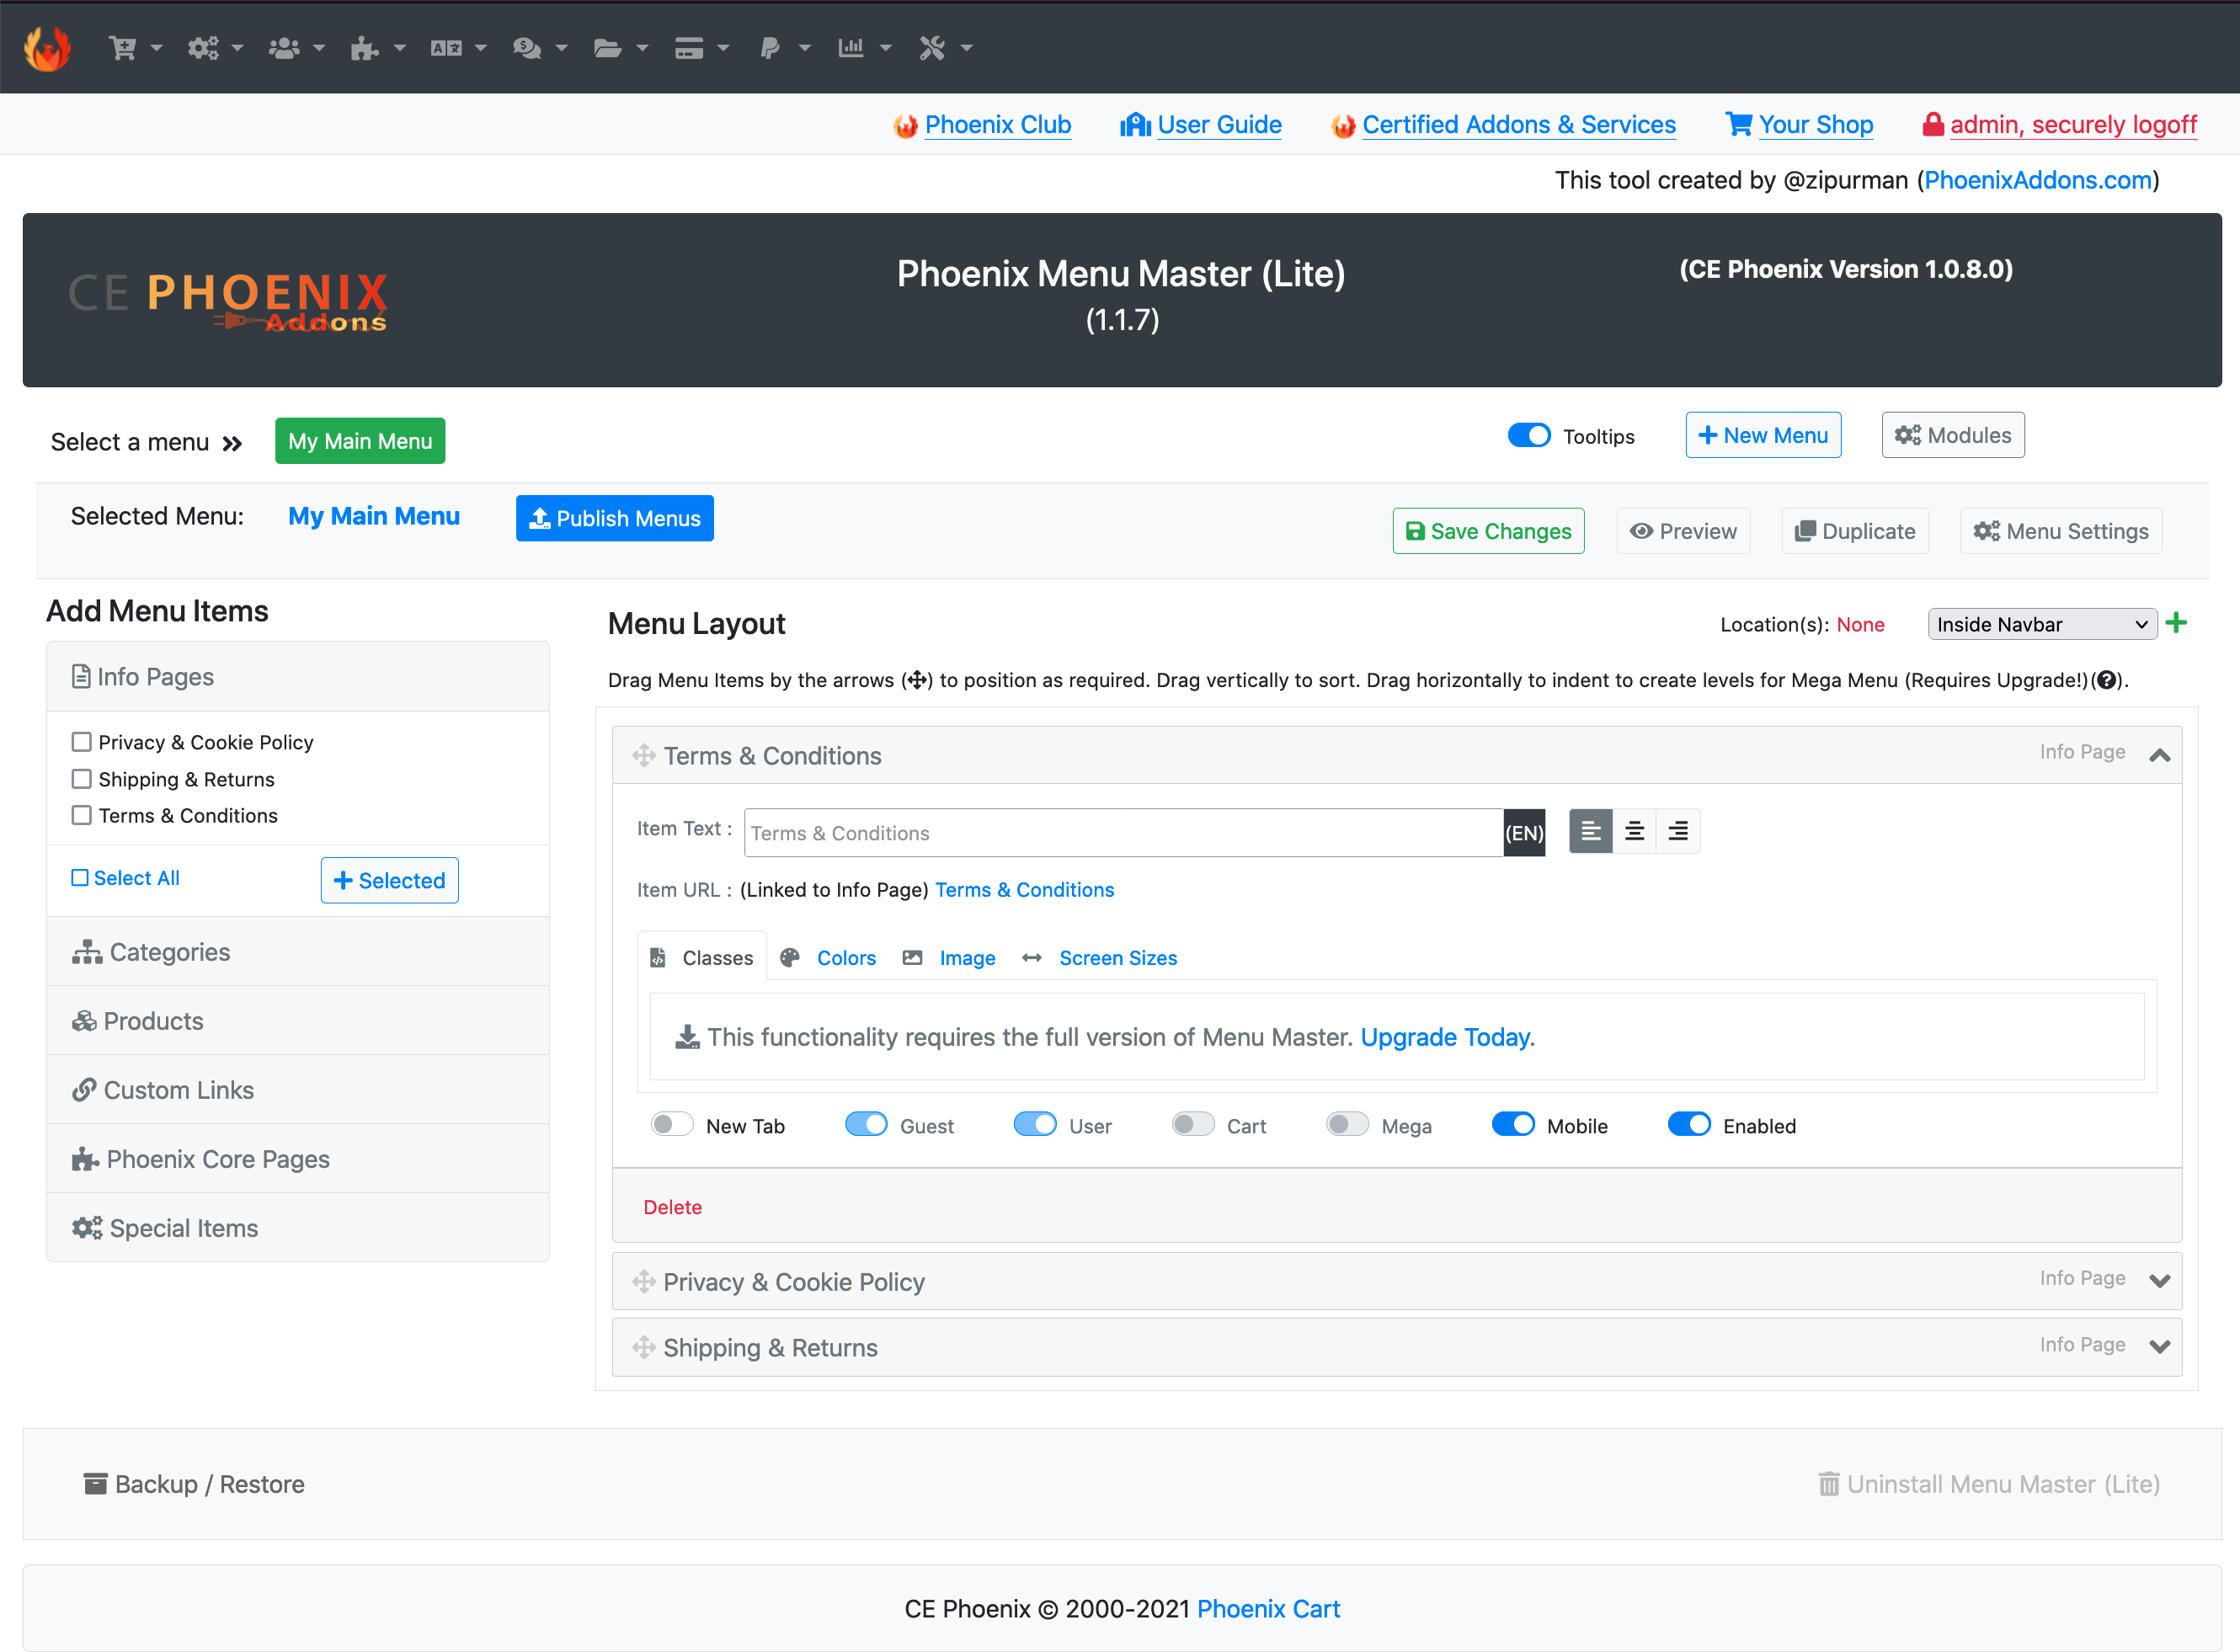This screenshot has height=1652, width=2240.
Task: Open the bar chart icon menu in the dark top navbar
Action: tap(864, 47)
